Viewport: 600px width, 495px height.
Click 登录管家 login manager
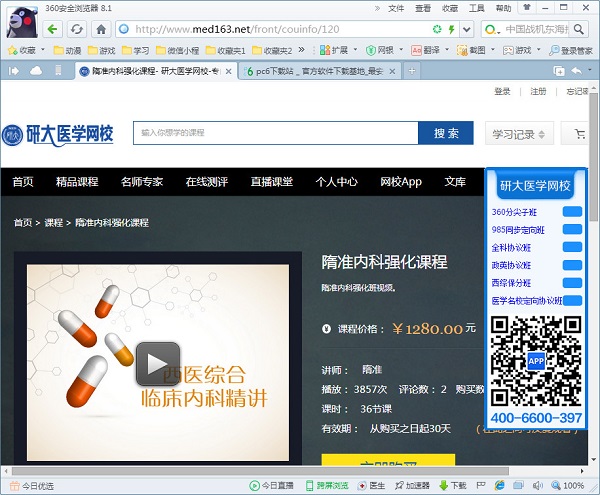click(x=571, y=50)
